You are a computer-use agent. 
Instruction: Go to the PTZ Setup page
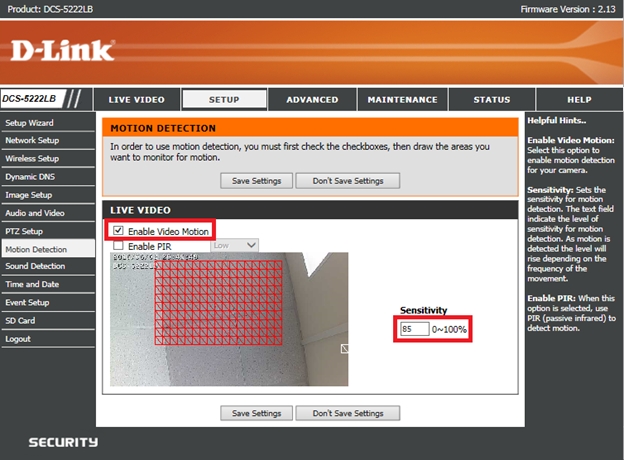(x=25, y=230)
